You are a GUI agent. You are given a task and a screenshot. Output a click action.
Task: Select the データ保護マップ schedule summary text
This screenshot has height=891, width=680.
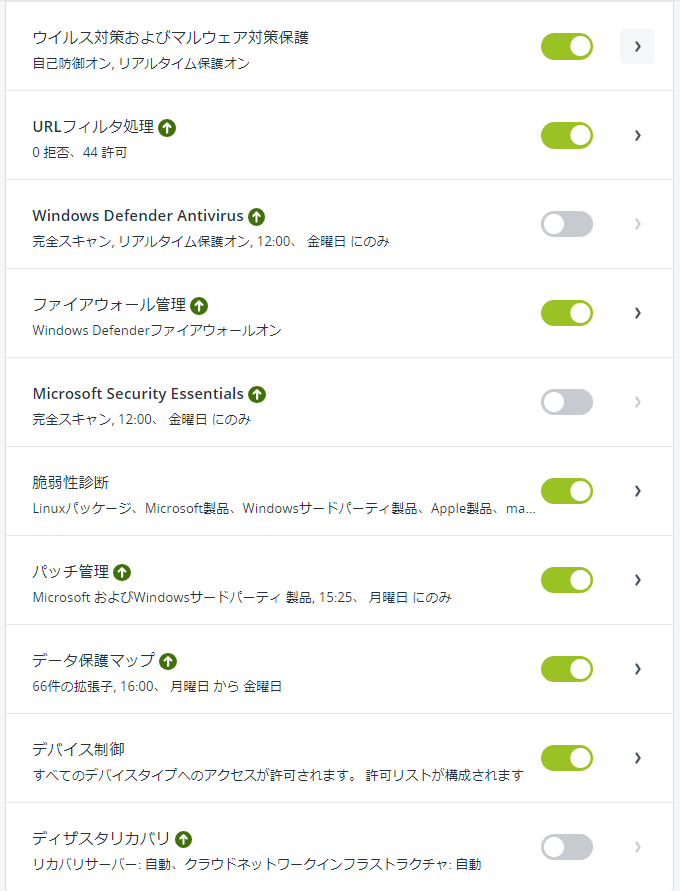click(x=157, y=686)
